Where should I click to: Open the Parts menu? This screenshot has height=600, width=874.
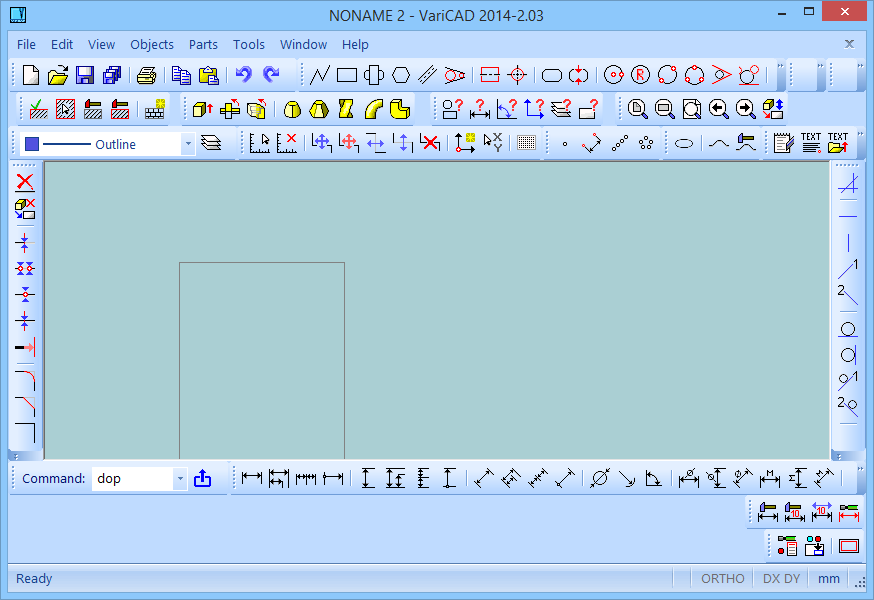click(x=203, y=45)
